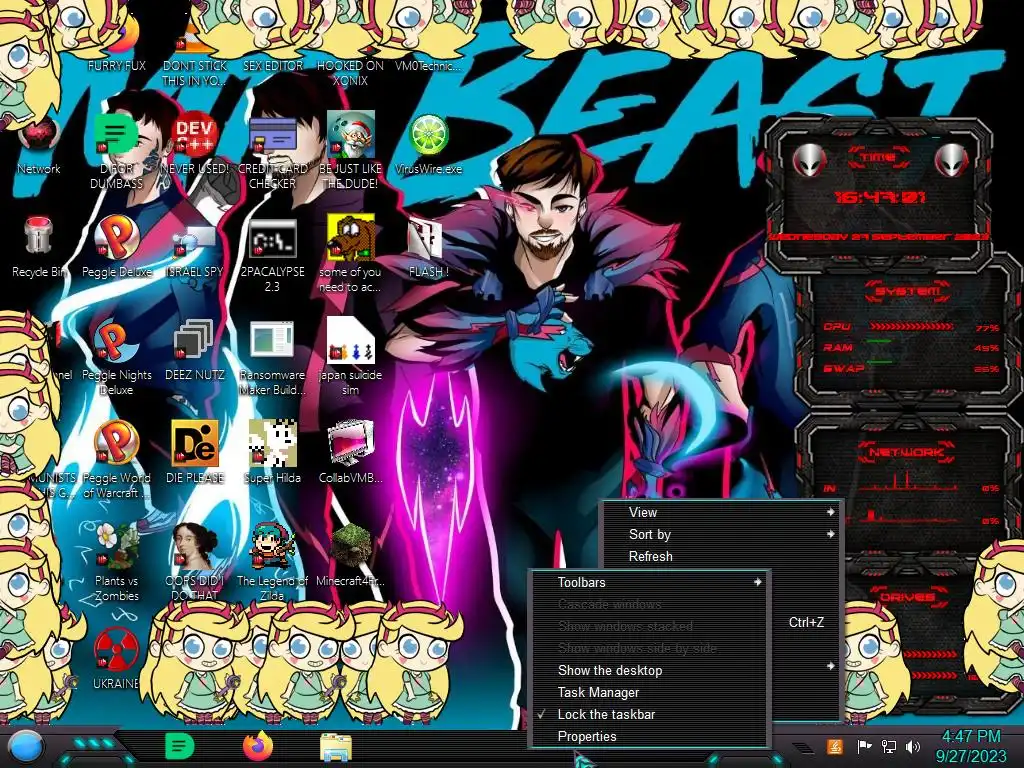Screen dimensions: 1024x768
Task: Choose Refresh in the desktop context menu
Action: click(722, 556)
